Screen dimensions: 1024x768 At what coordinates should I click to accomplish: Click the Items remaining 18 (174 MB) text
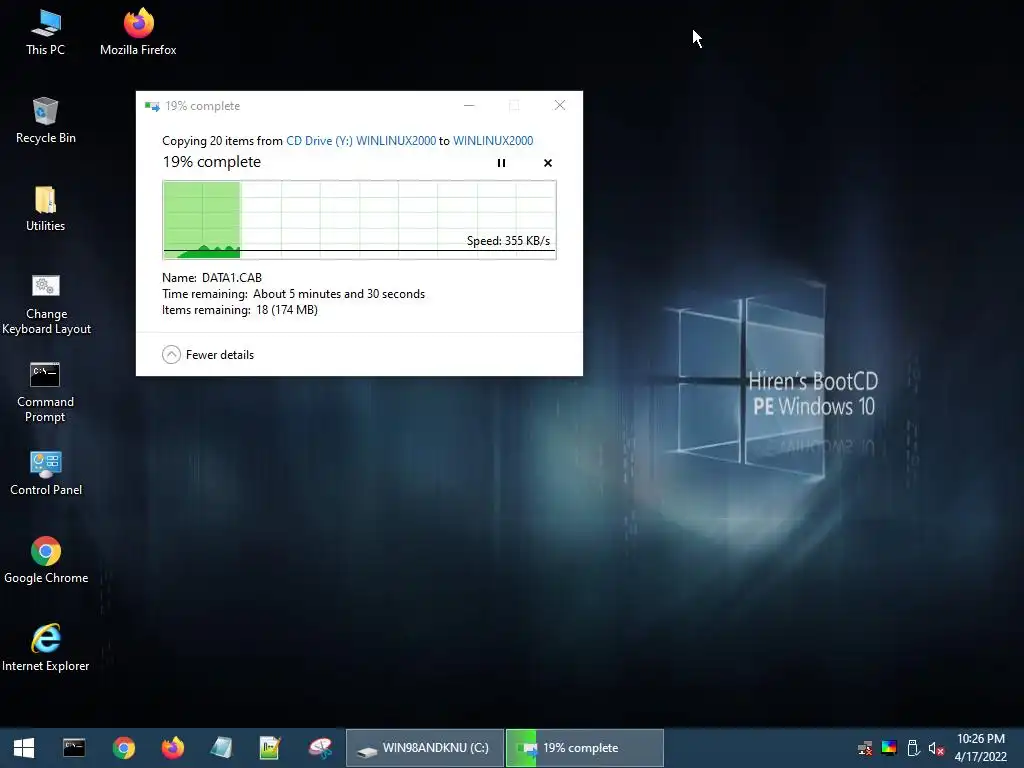pos(240,310)
